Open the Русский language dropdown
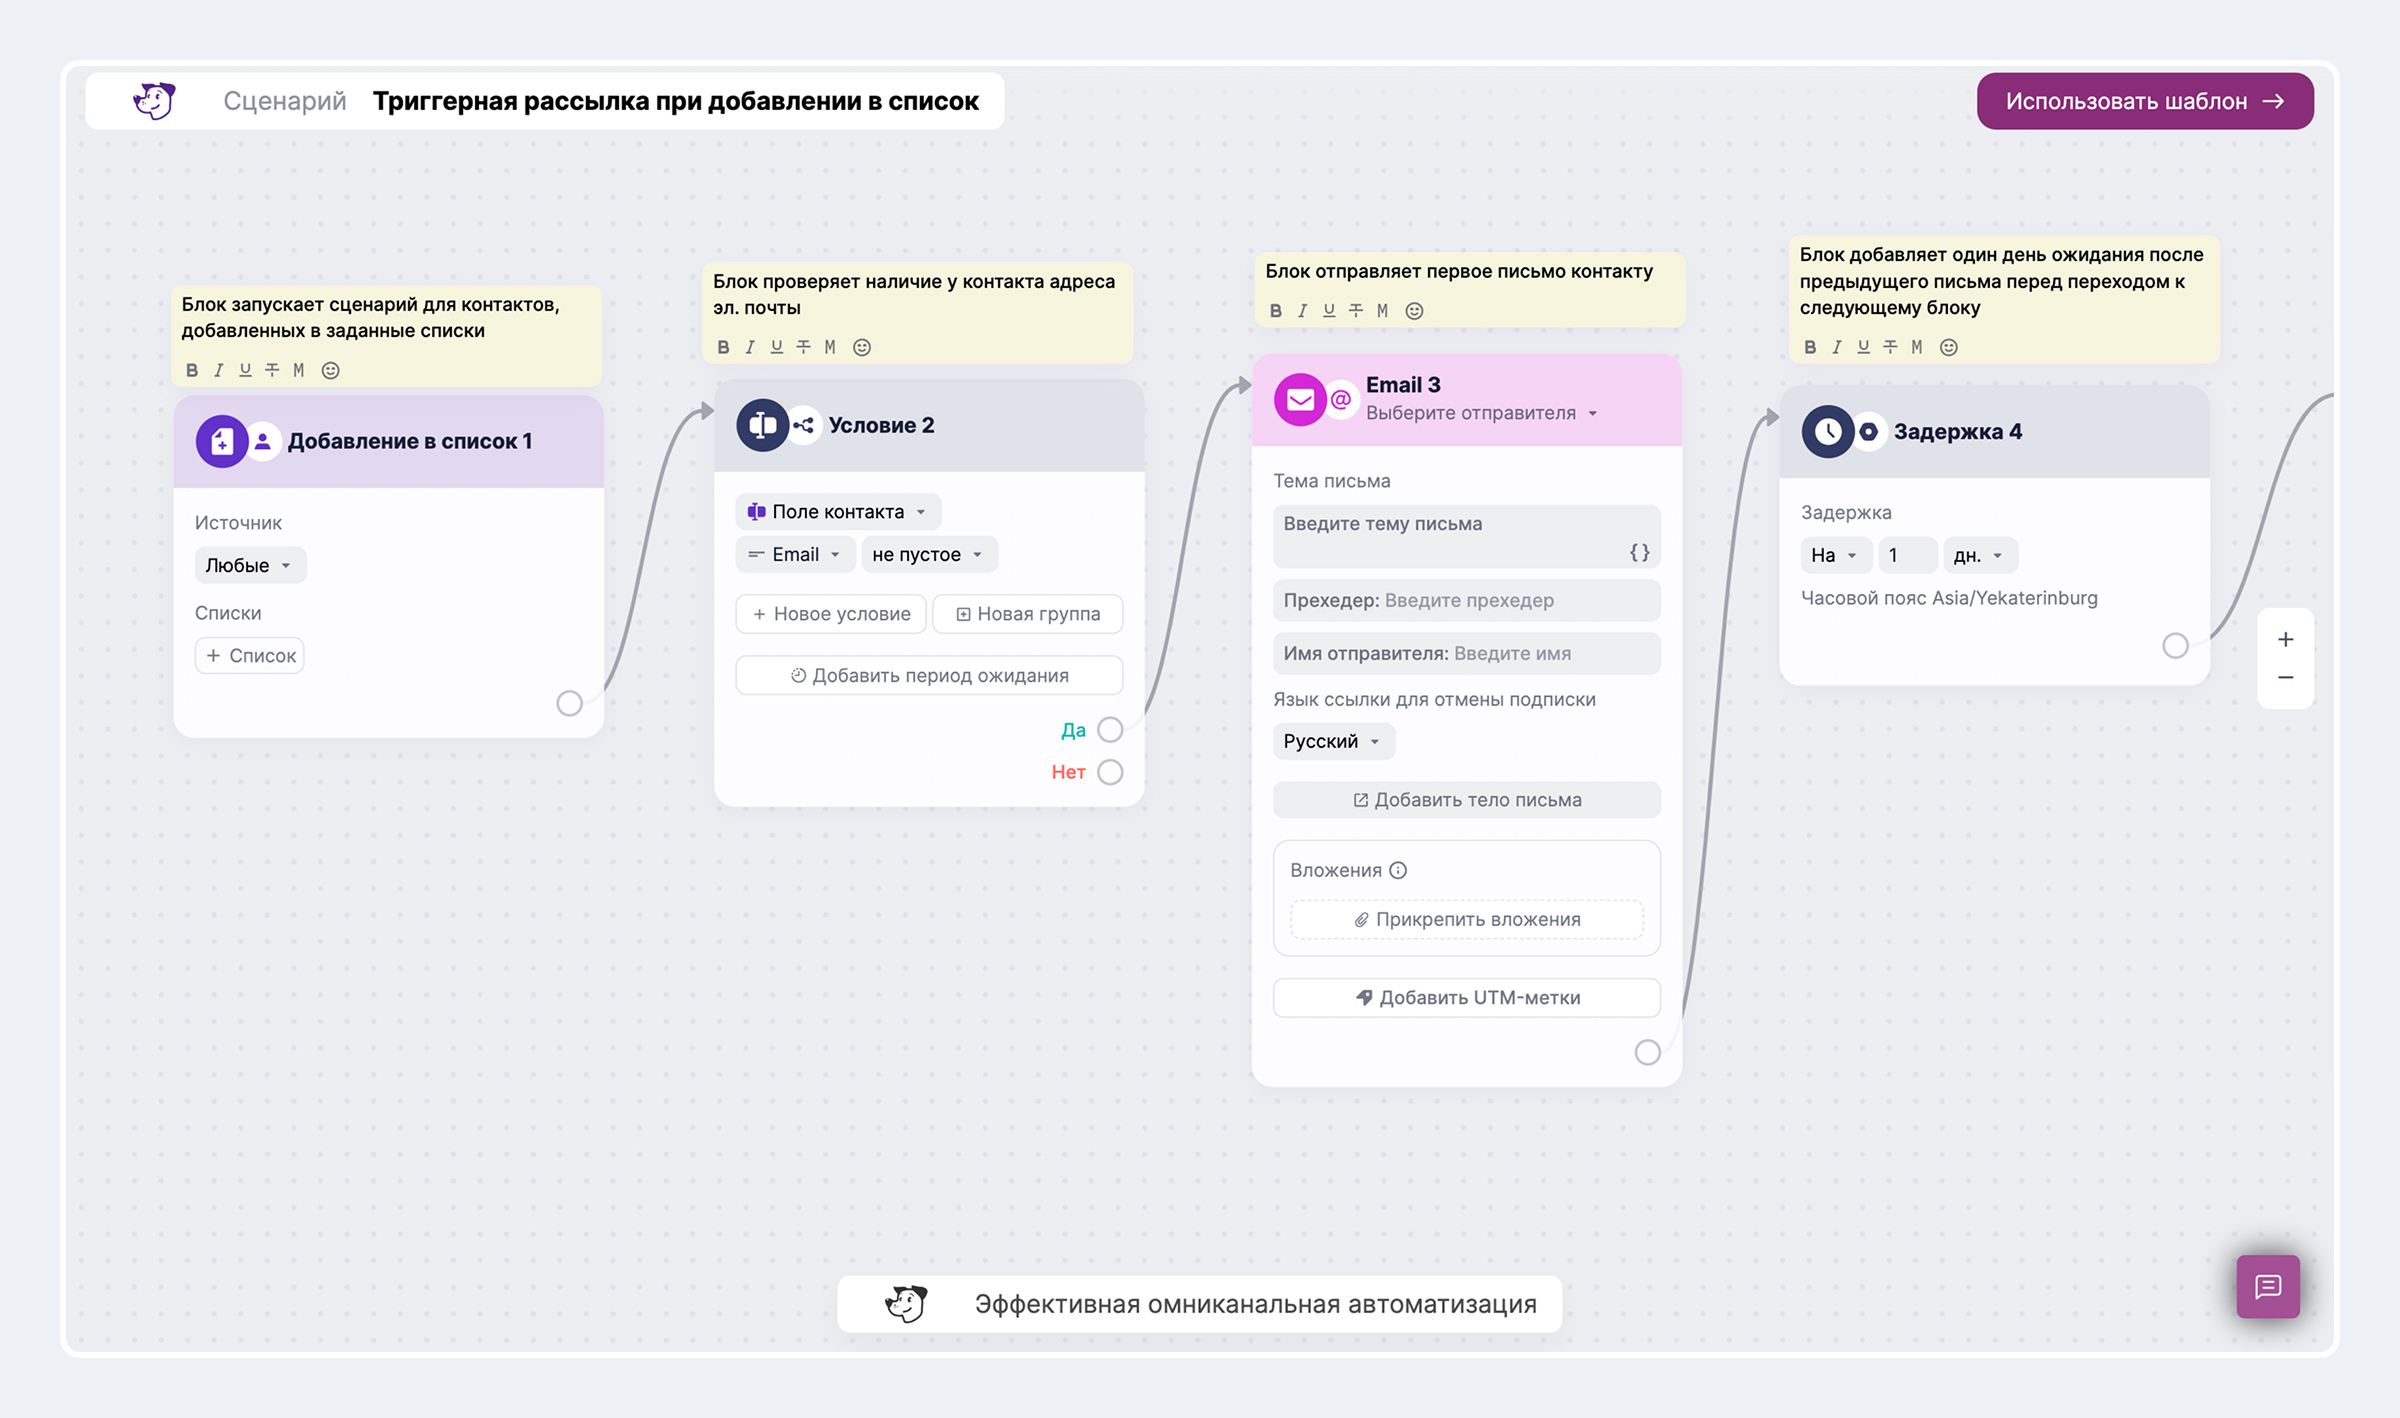2400x1418 pixels. pos(1333,741)
